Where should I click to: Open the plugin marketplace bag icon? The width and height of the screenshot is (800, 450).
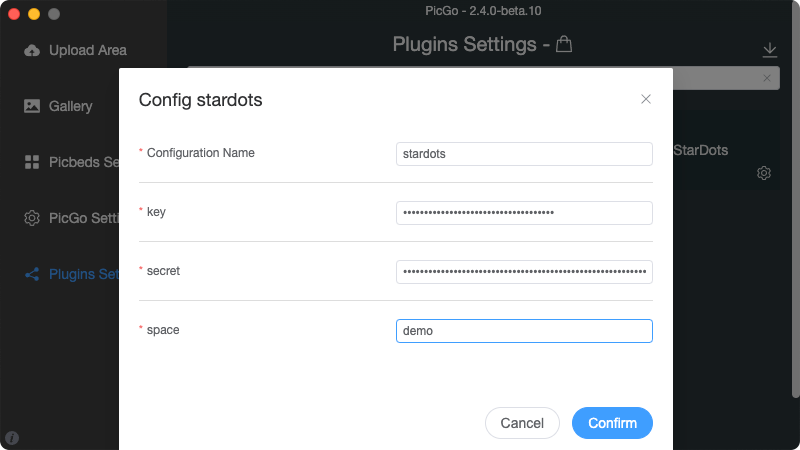pyautogui.click(x=564, y=44)
